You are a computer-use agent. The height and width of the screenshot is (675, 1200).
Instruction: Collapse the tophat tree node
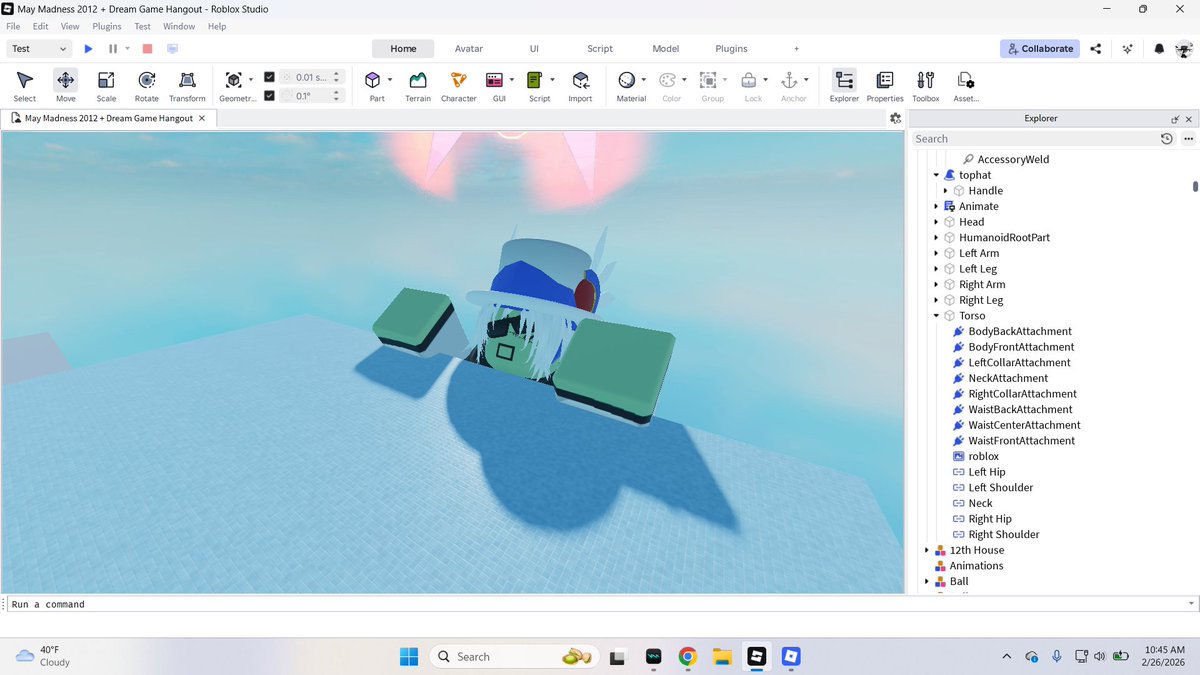click(937, 175)
